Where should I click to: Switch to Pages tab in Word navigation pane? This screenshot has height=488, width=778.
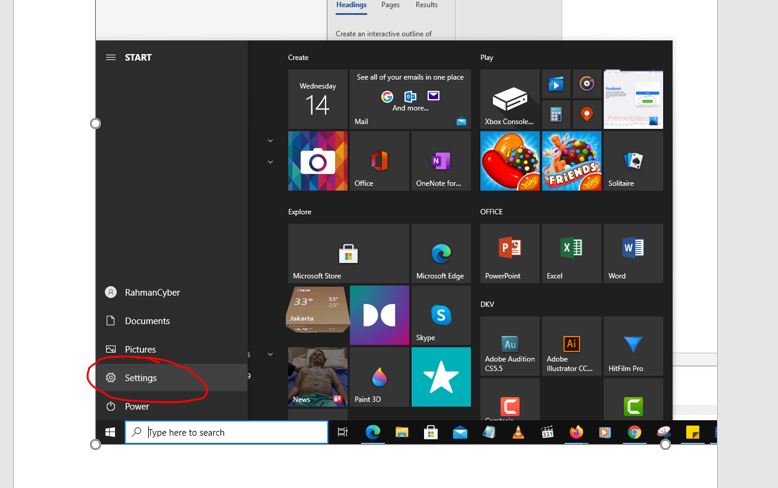[390, 5]
